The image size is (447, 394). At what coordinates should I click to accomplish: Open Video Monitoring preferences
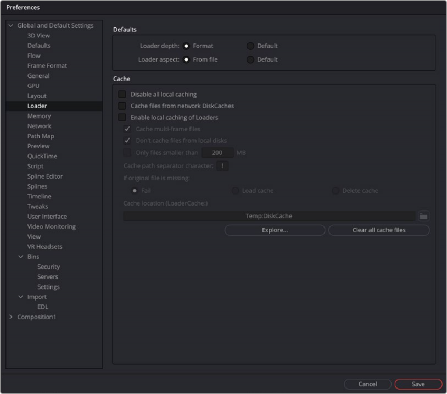51,226
